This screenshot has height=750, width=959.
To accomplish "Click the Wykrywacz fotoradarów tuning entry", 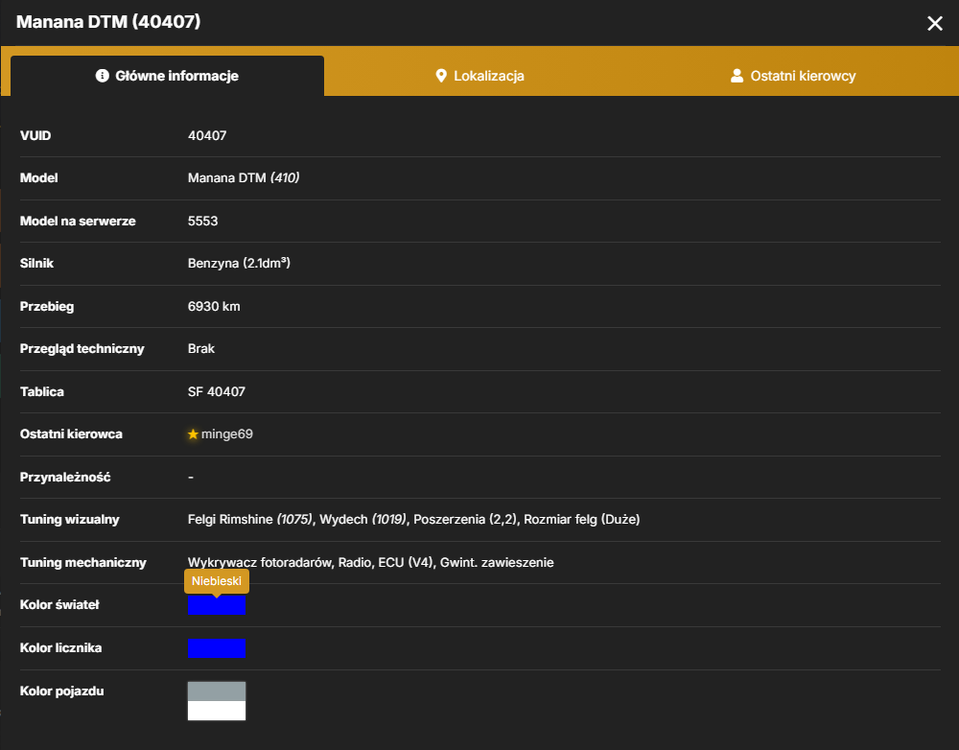I will pyautogui.click(x=259, y=562).
